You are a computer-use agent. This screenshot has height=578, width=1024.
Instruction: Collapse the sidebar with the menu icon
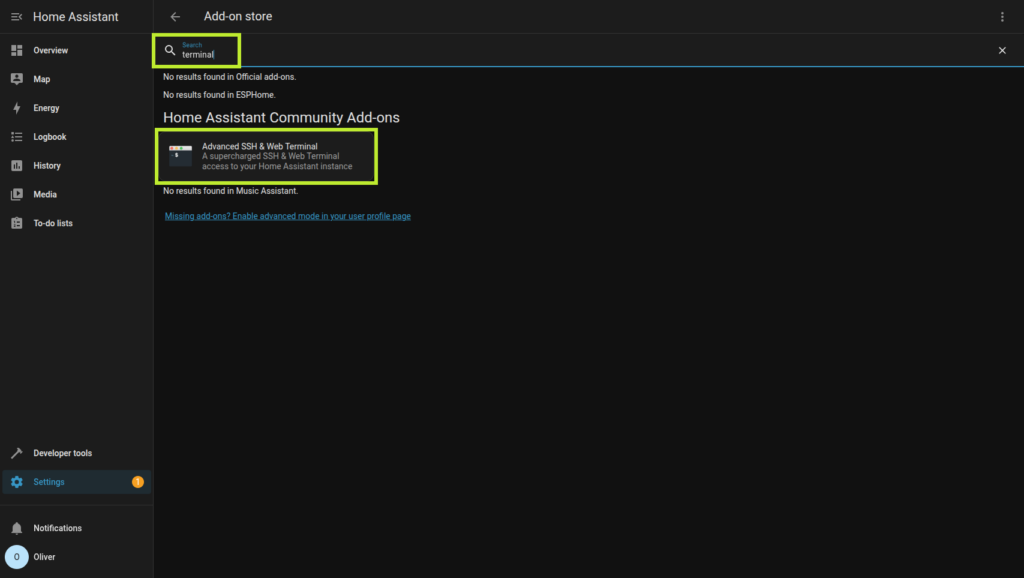pos(16,17)
